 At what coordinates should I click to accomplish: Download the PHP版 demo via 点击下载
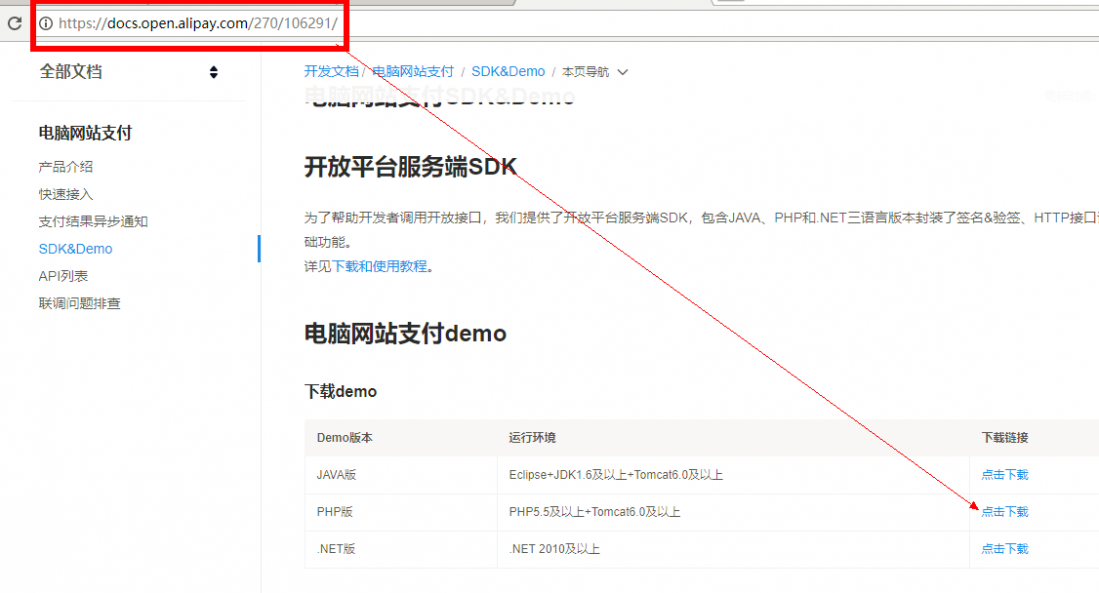click(x=1004, y=512)
